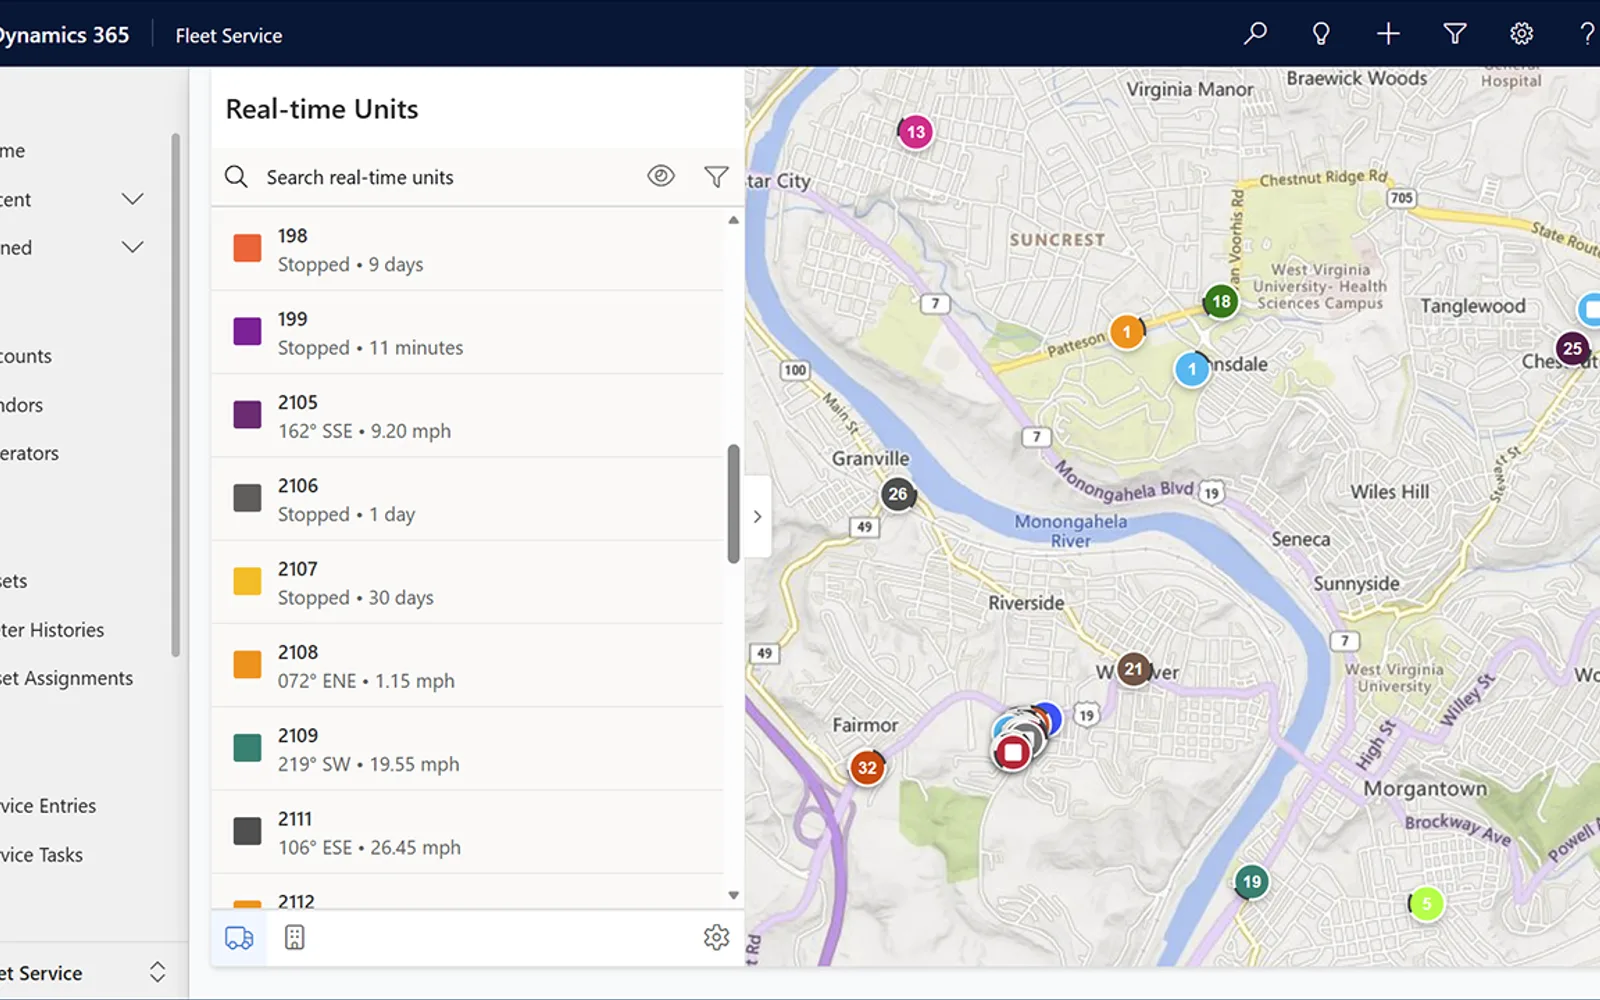
Task: Click the orange cluster marker 32 near Fairmor
Action: [x=867, y=768]
